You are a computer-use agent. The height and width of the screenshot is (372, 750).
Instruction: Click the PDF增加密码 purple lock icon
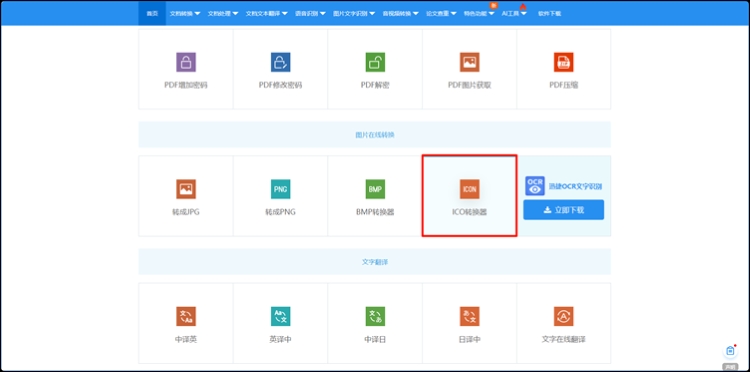[x=186, y=62]
